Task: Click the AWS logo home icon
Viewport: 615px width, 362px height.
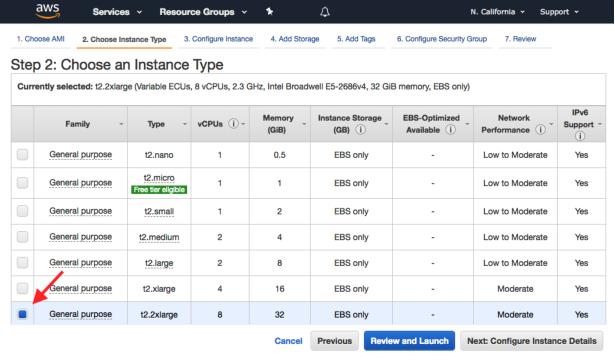Action: click(48, 11)
